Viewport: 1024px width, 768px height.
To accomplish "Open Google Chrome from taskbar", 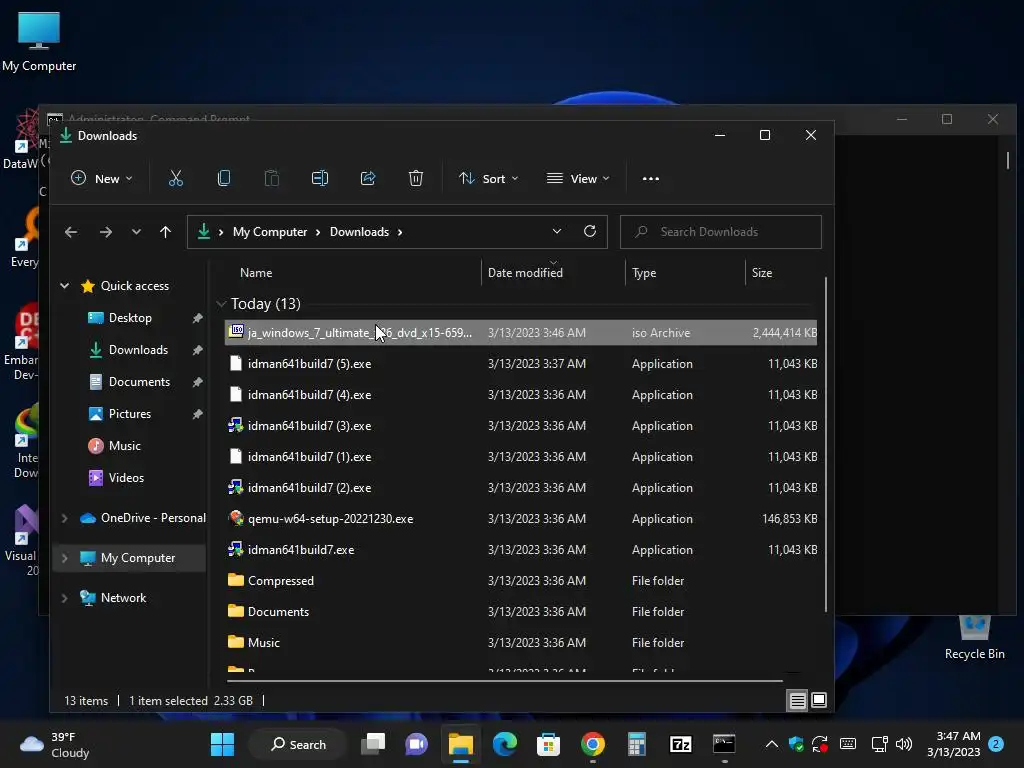I will coord(593,744).
